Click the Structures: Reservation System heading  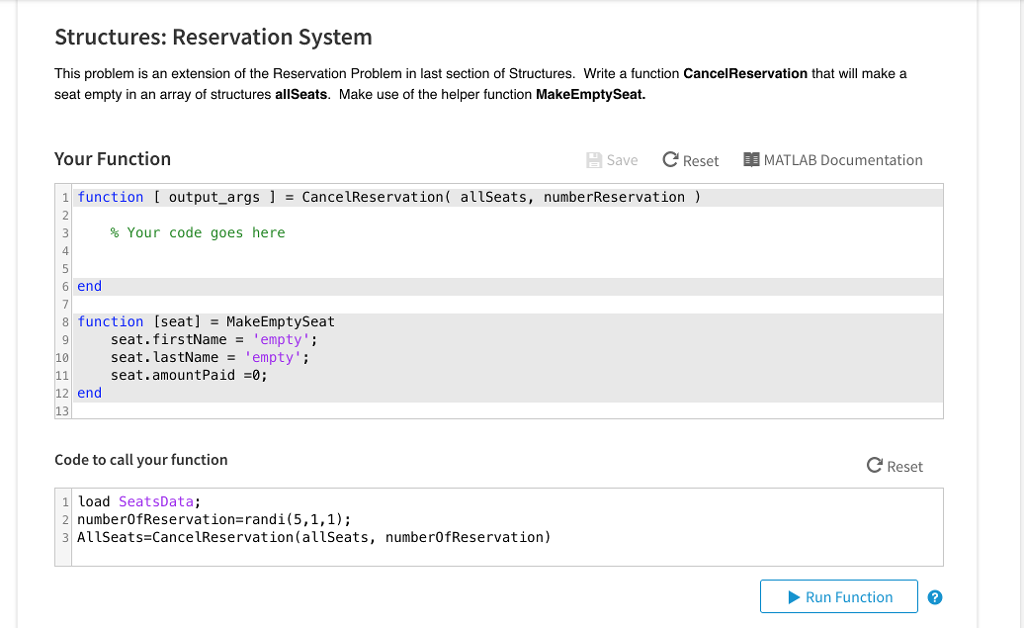pos(212,36)
